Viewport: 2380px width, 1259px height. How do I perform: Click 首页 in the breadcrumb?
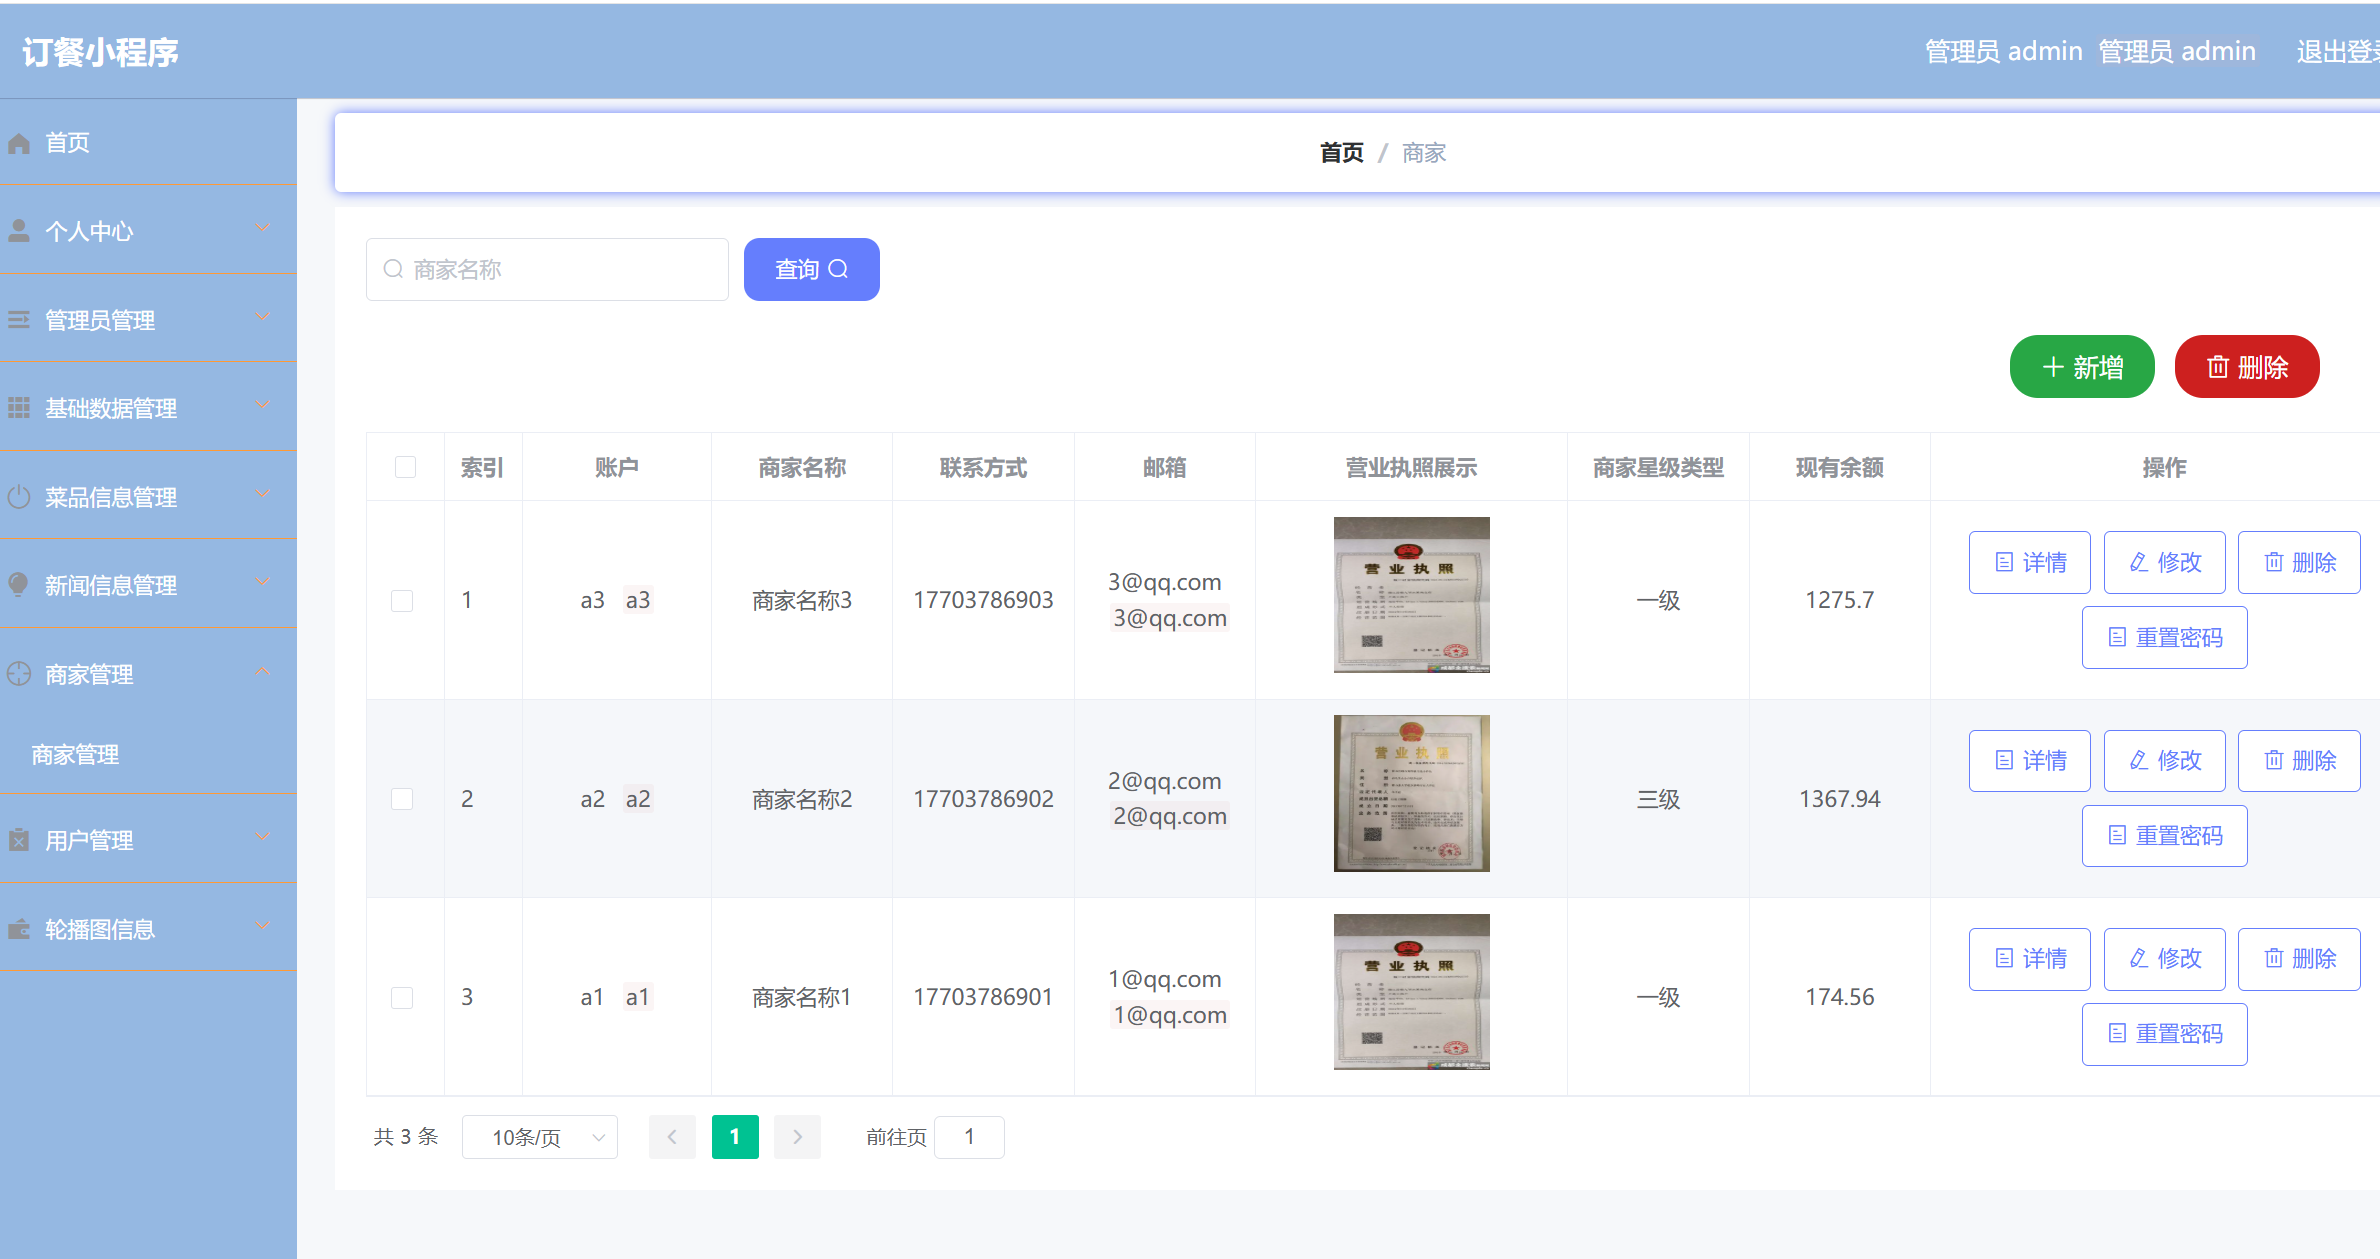[1340, 152]
